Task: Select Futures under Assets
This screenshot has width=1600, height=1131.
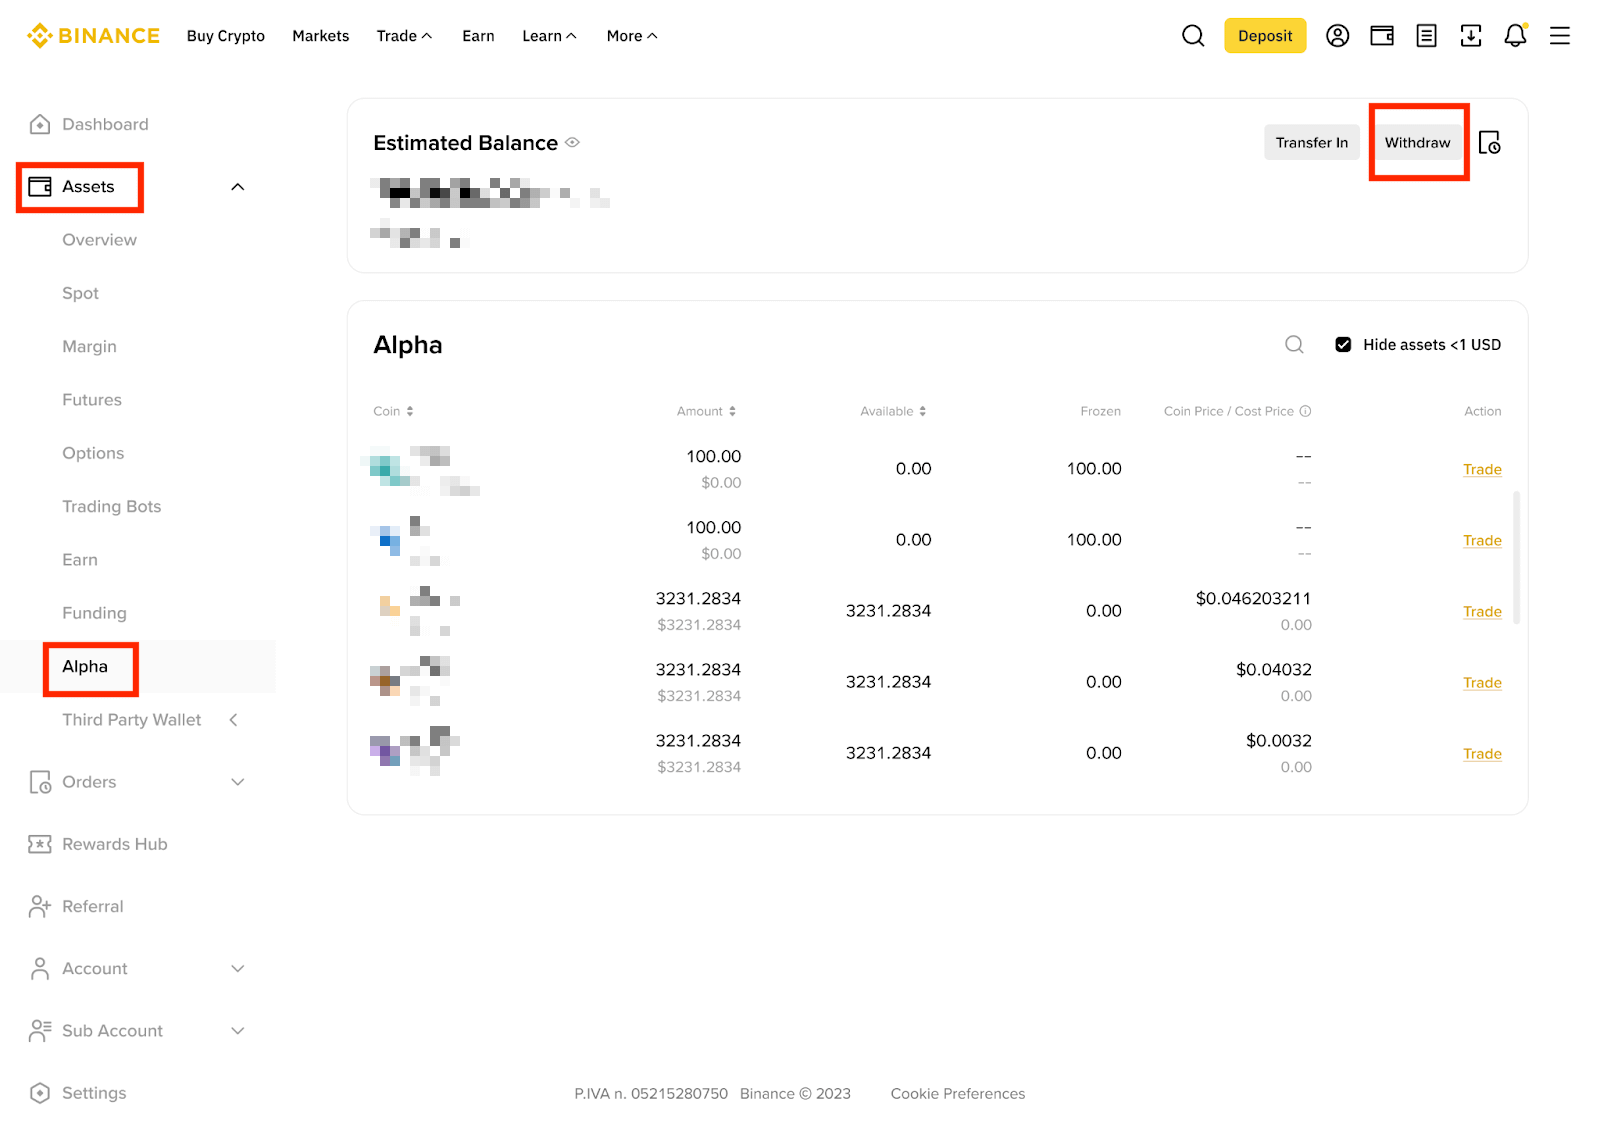Action: coord(92,400)
